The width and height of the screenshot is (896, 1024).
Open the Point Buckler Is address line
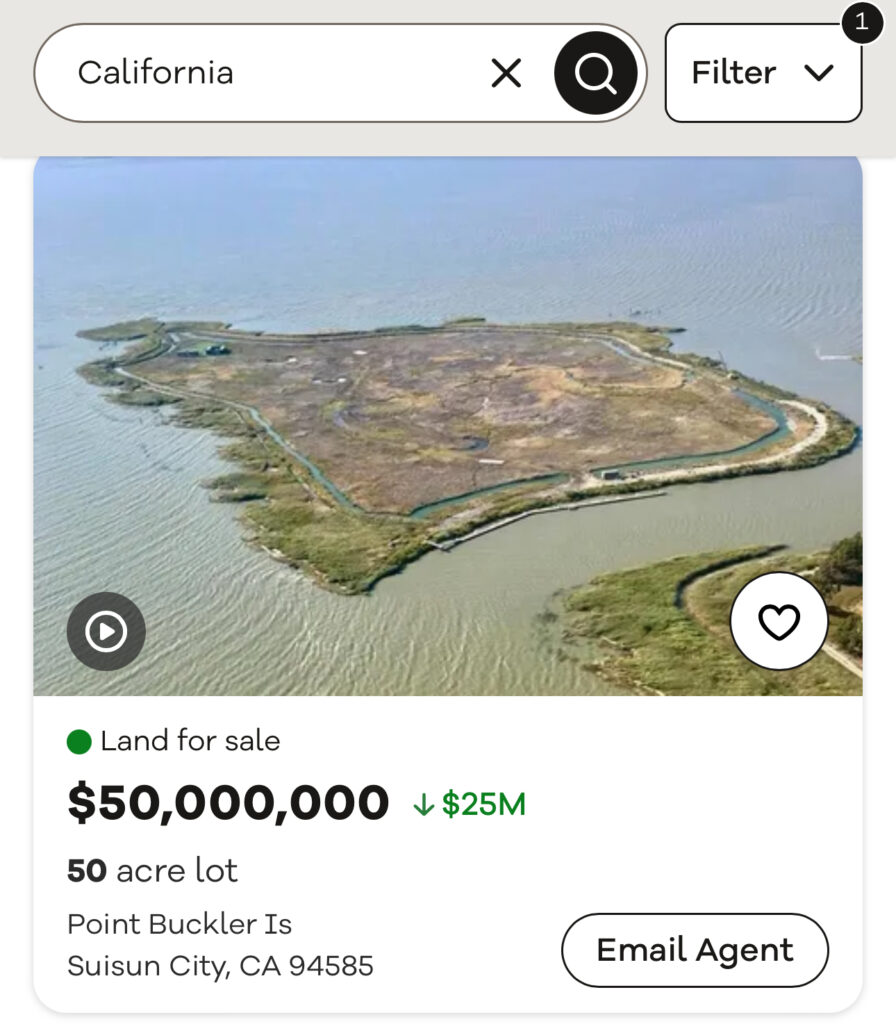tap(179, 924)
